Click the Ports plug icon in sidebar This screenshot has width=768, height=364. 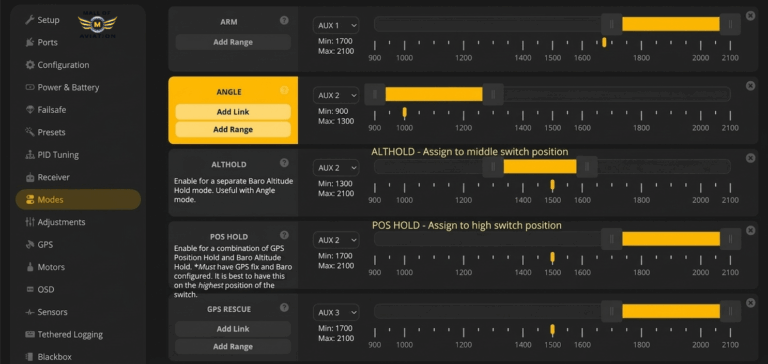coord(29,43)
